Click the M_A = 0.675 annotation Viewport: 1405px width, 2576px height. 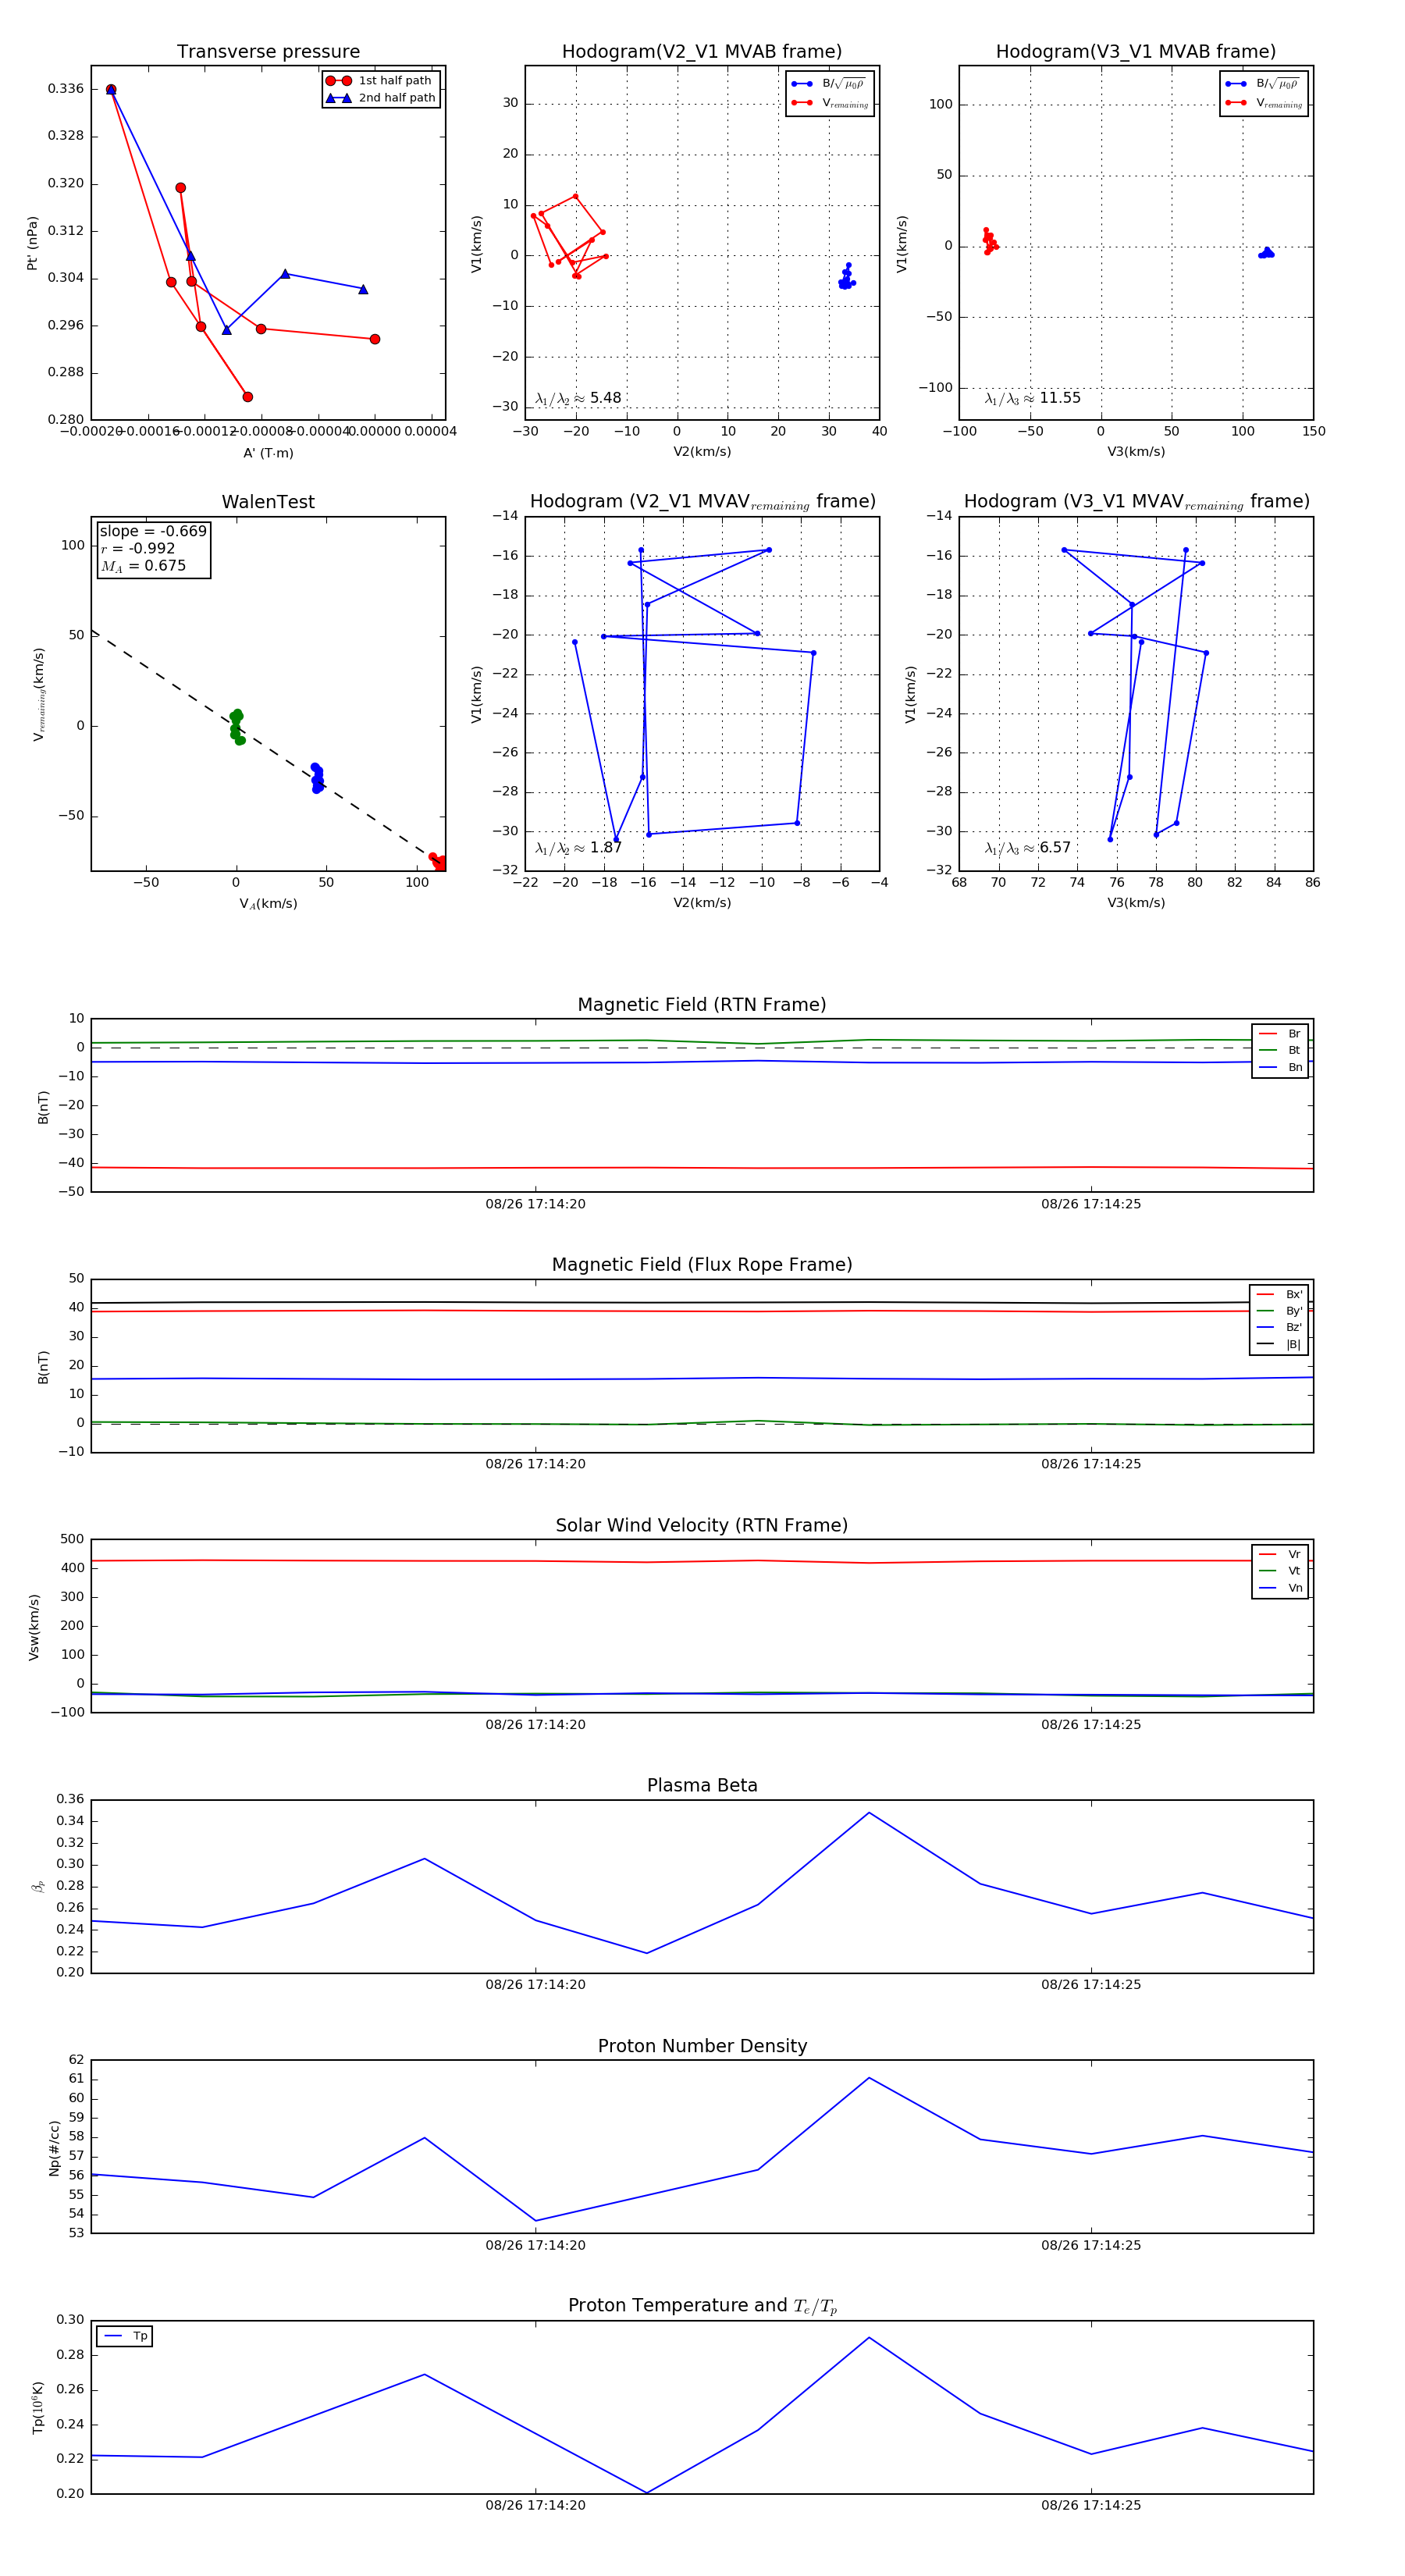coord(143,566)
